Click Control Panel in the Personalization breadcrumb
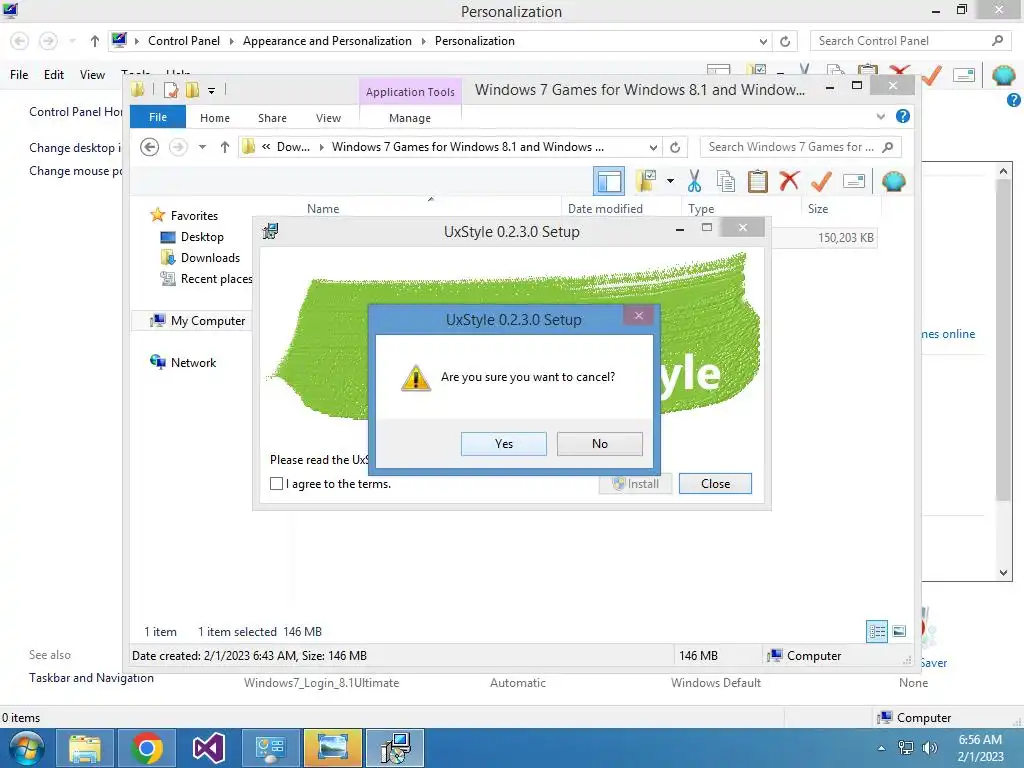The image size is (1024, 768). coord(184,40)
